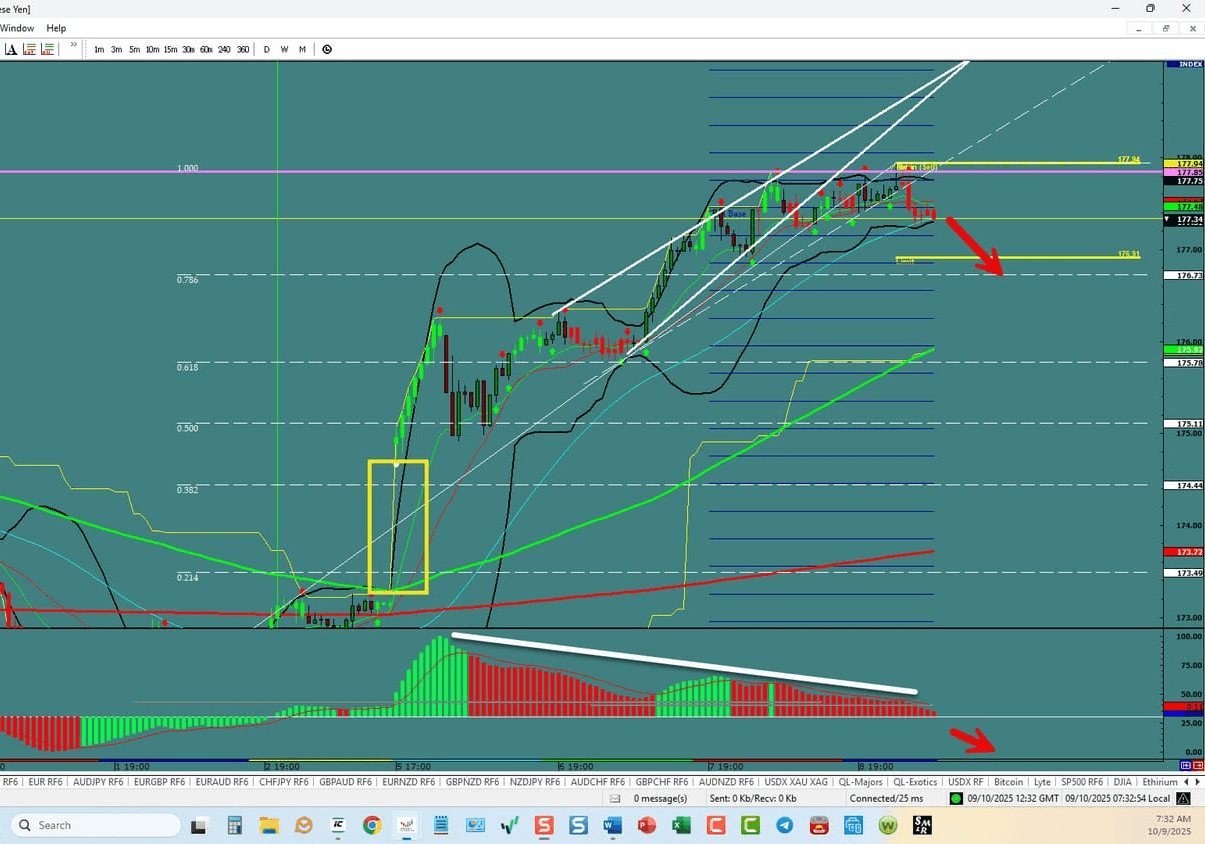Switch chart to 1m timeframe

(x=98, y=48)
